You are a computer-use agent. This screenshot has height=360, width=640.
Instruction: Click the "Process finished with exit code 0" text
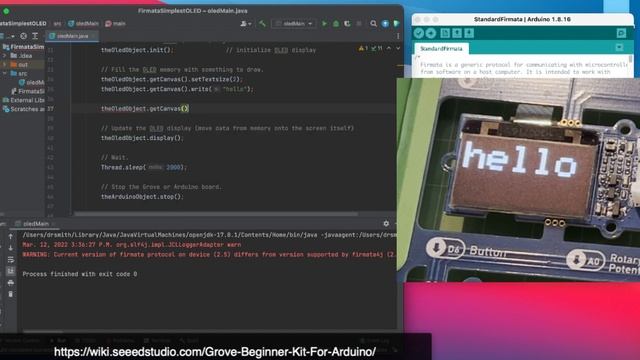click(x=80, y=274)
